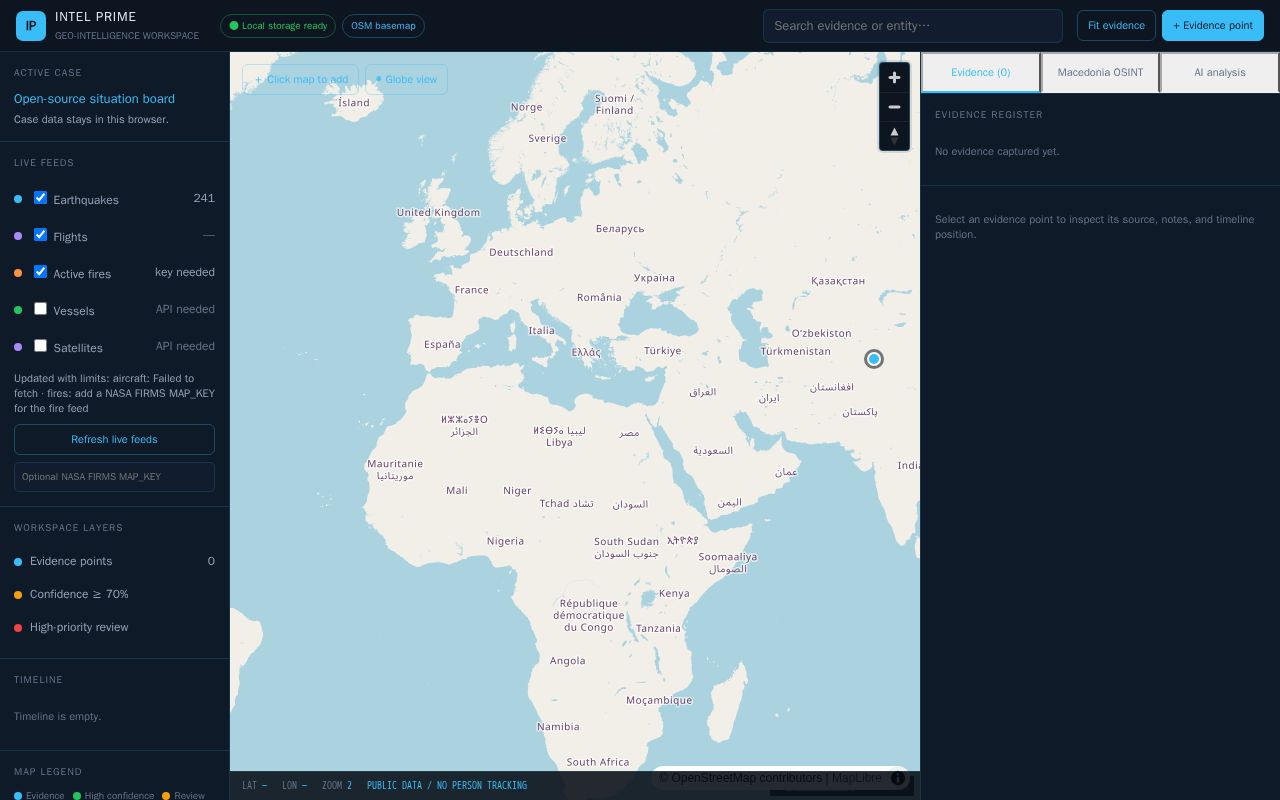Open the MapLibre attribution link
This screenshot has height=800, width=1280.
point(857,778)
